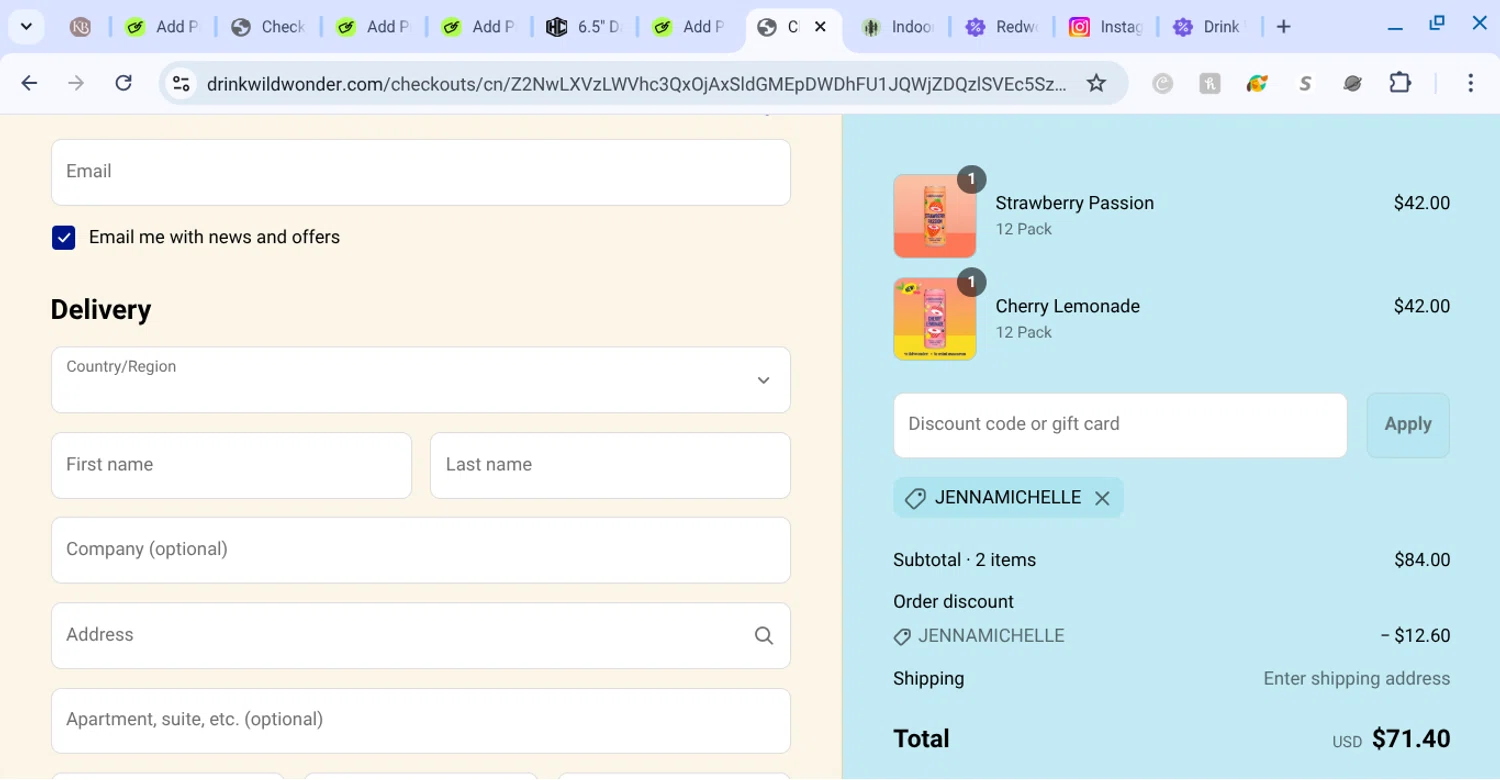Click the 'Delivery' section heading
Screen dimensions: 1500x780
[101, 310]
